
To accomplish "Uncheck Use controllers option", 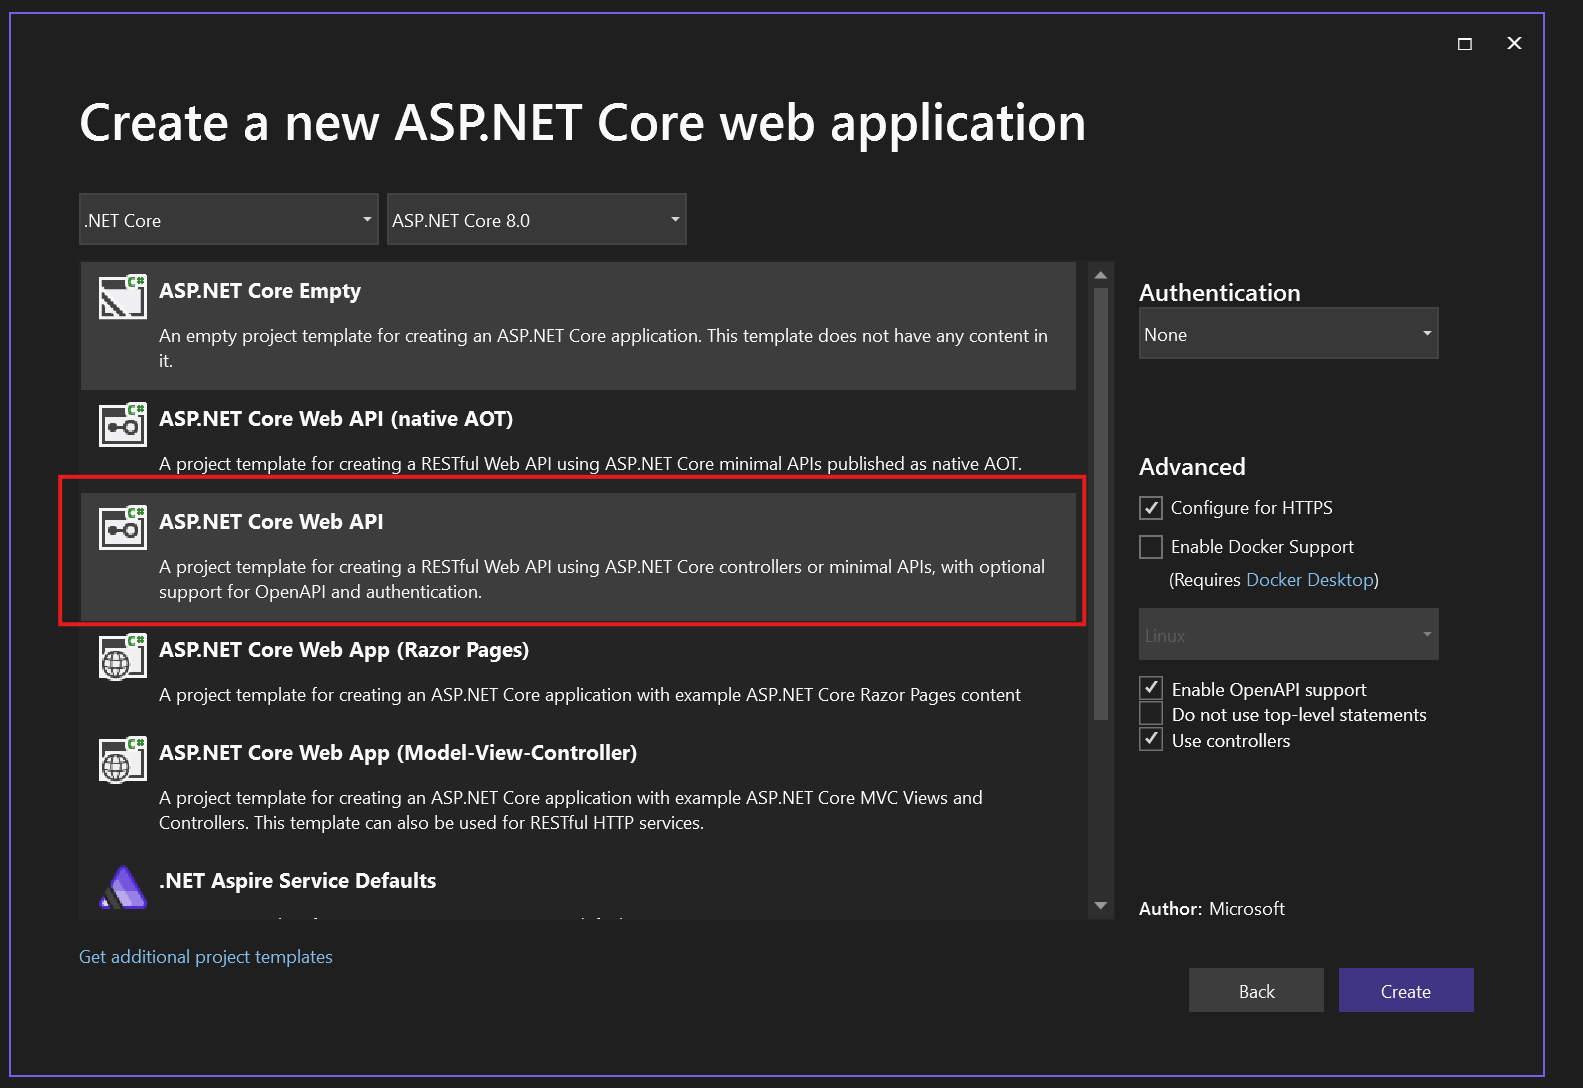I will [x=1151, y=740].
